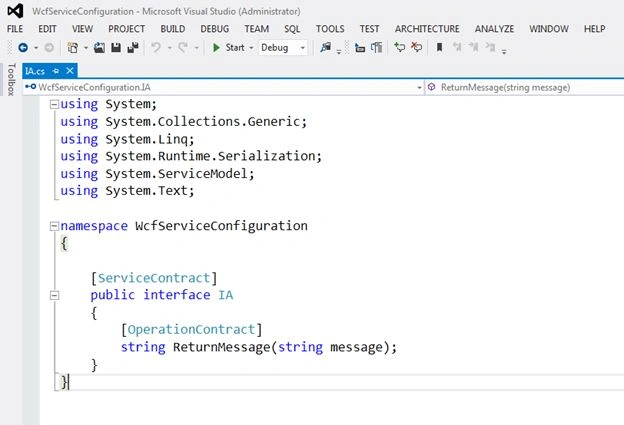Click the Redo icon

point(183,48)
